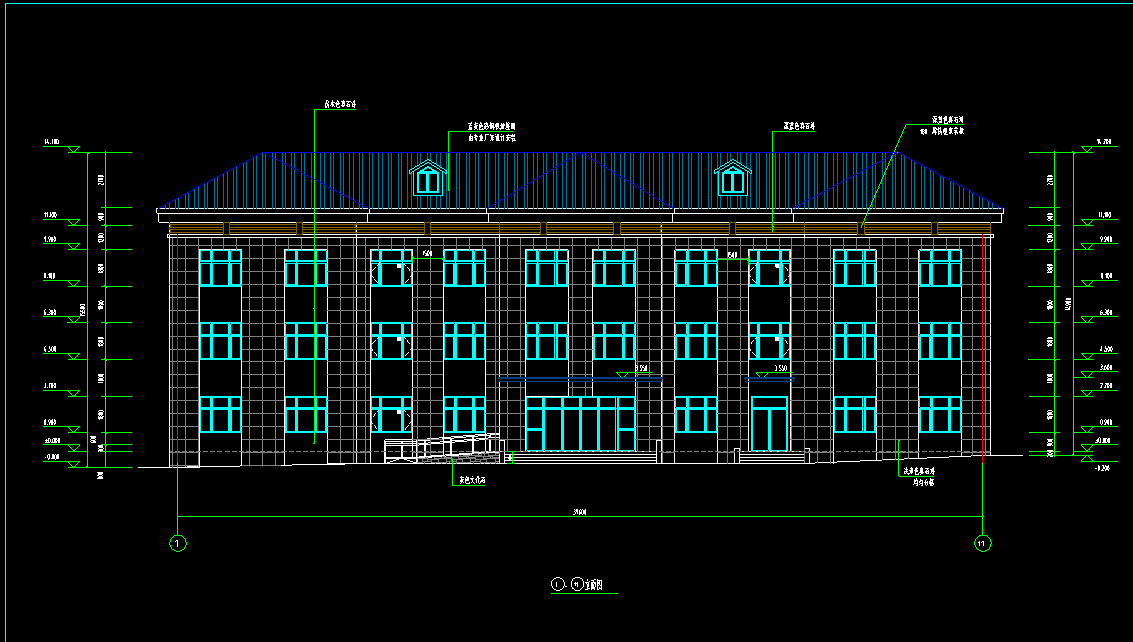The width and height of the screenshot is (1133, 642).
Task: Click the top-left third-floor window
Action: [x=220, y=268]
